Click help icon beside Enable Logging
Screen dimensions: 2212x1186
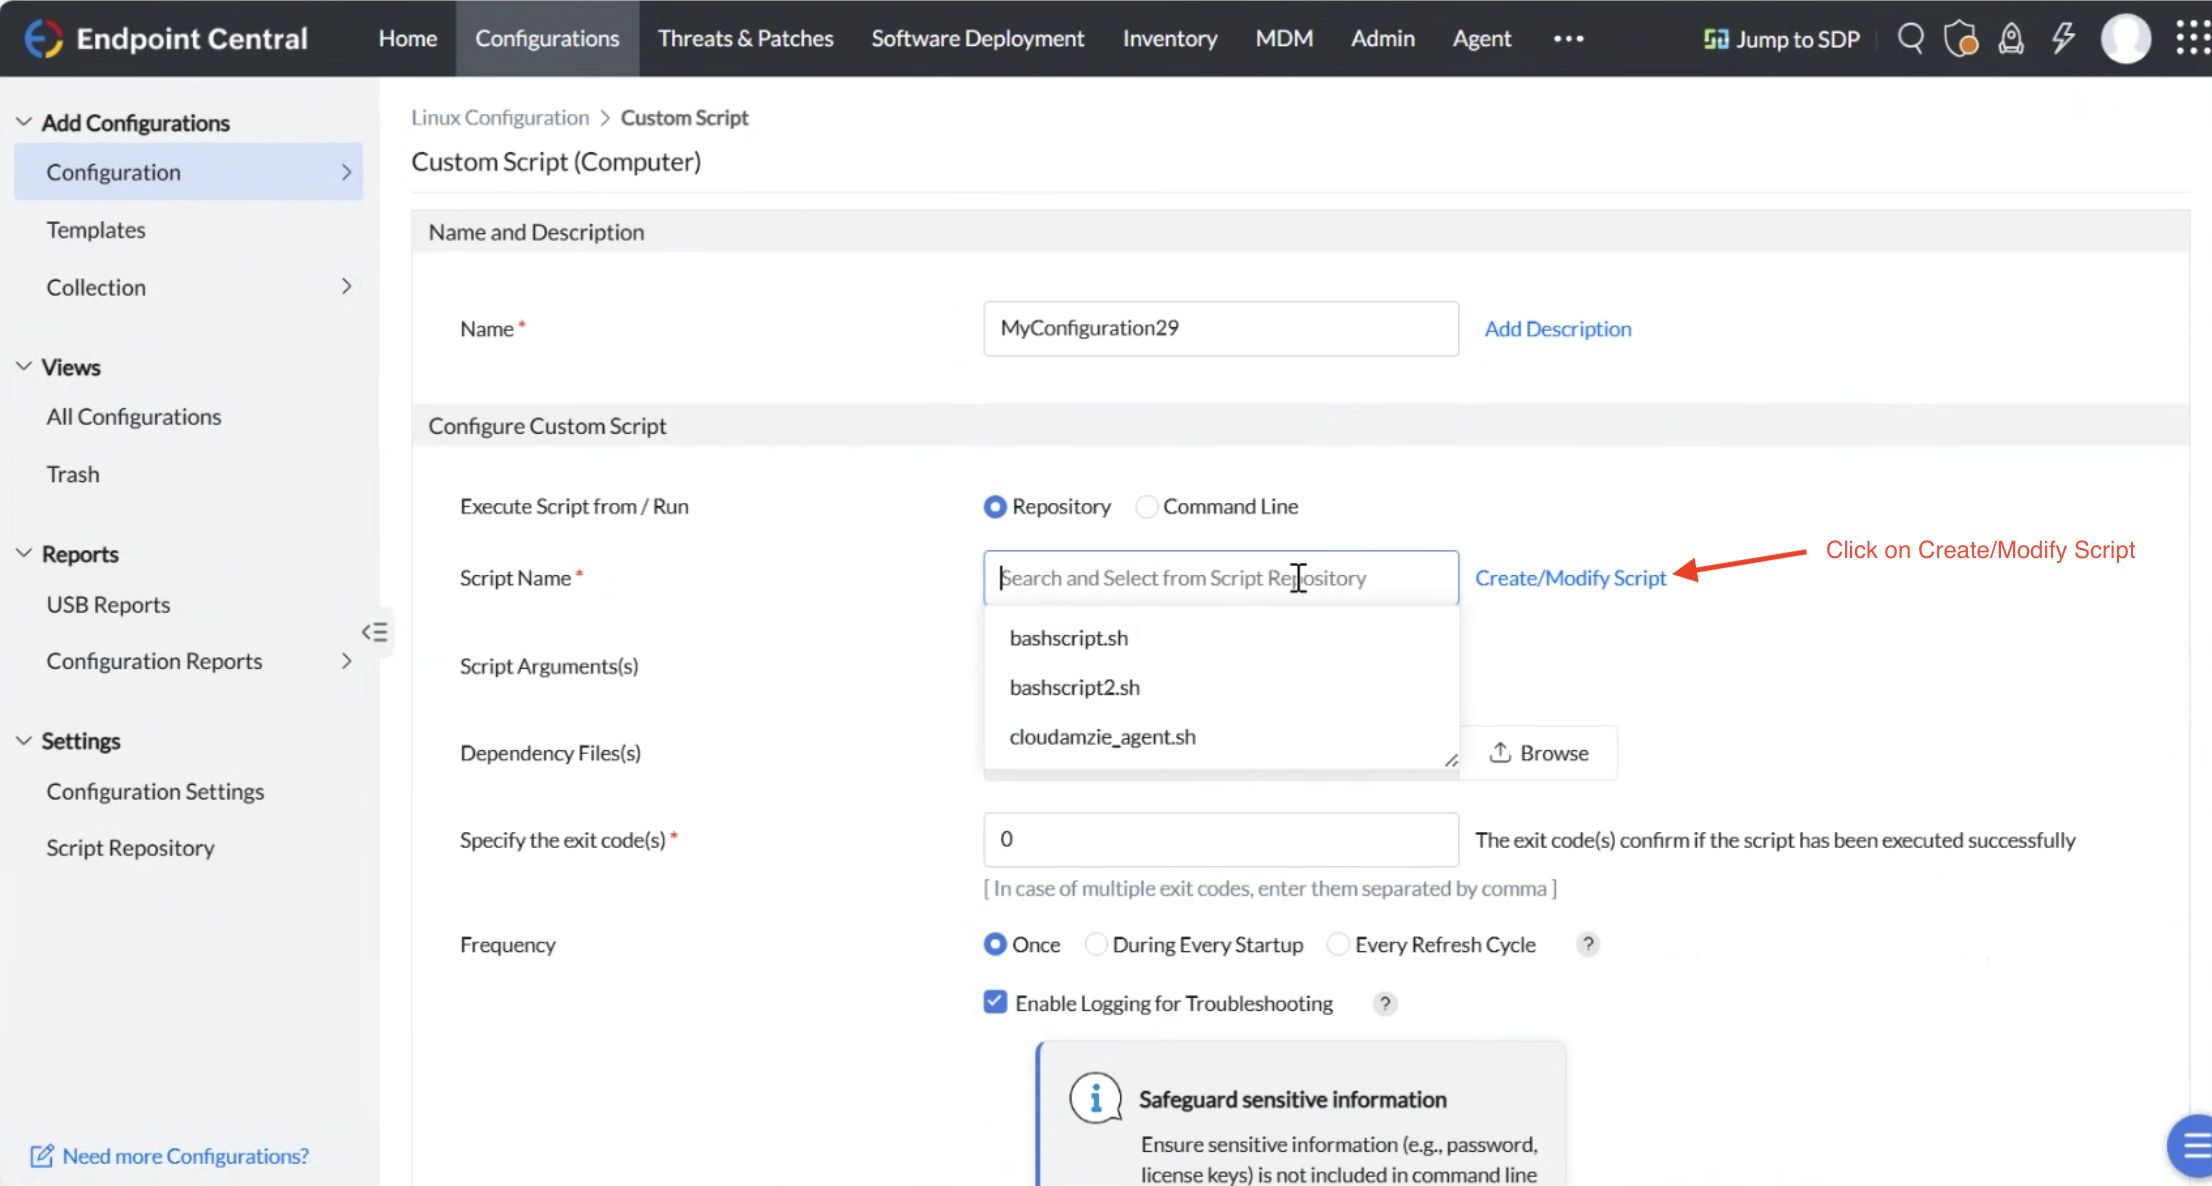tap(1385, 1003)
